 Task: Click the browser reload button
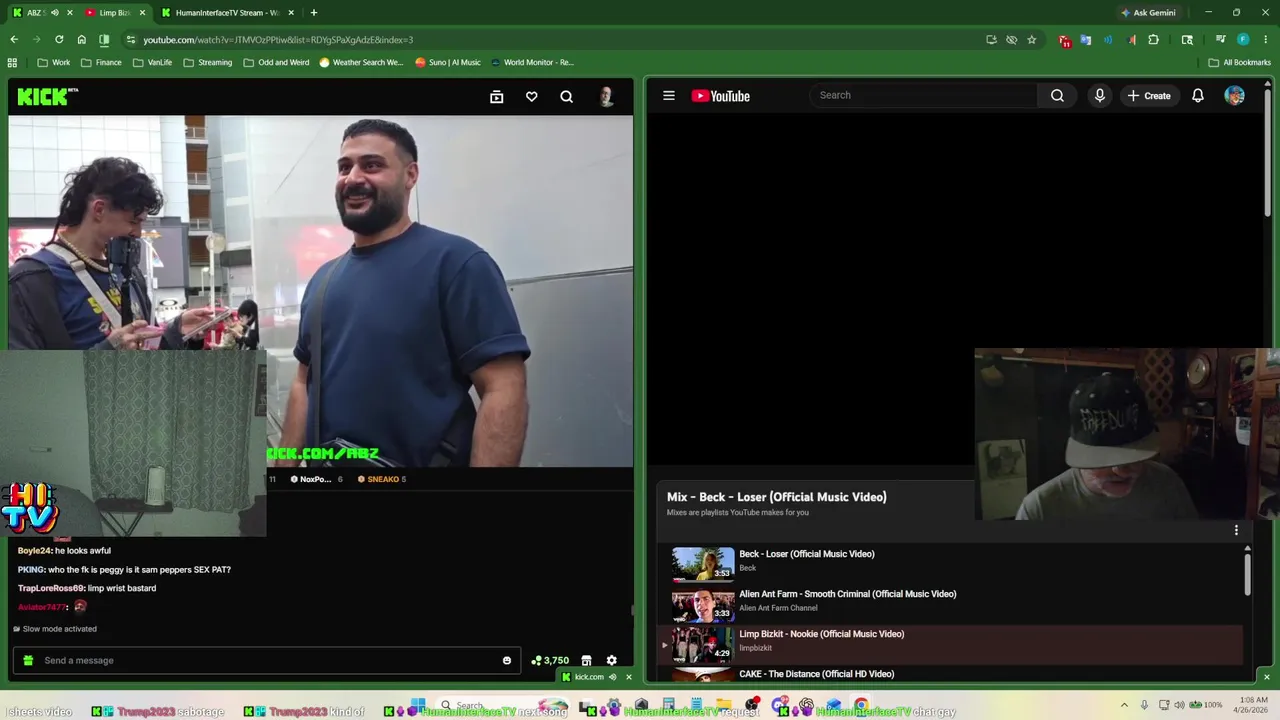[59, 40]
